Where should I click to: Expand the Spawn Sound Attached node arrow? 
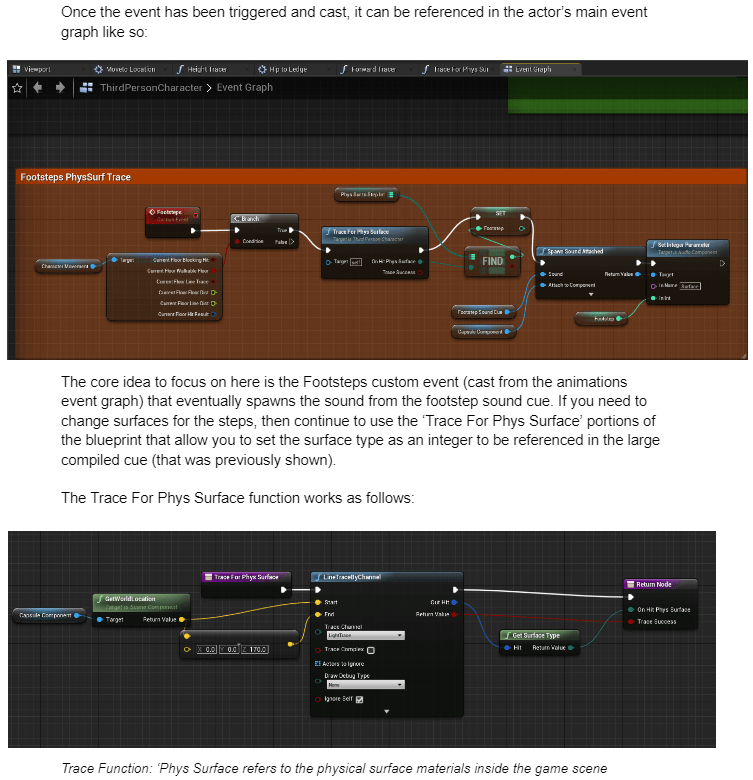[590, 295]
